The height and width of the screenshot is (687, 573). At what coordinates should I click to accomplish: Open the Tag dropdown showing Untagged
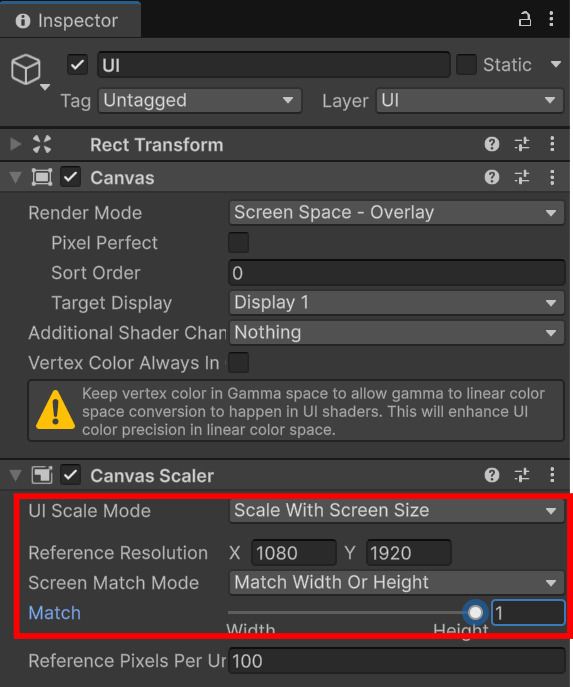(x=200, y=101)
